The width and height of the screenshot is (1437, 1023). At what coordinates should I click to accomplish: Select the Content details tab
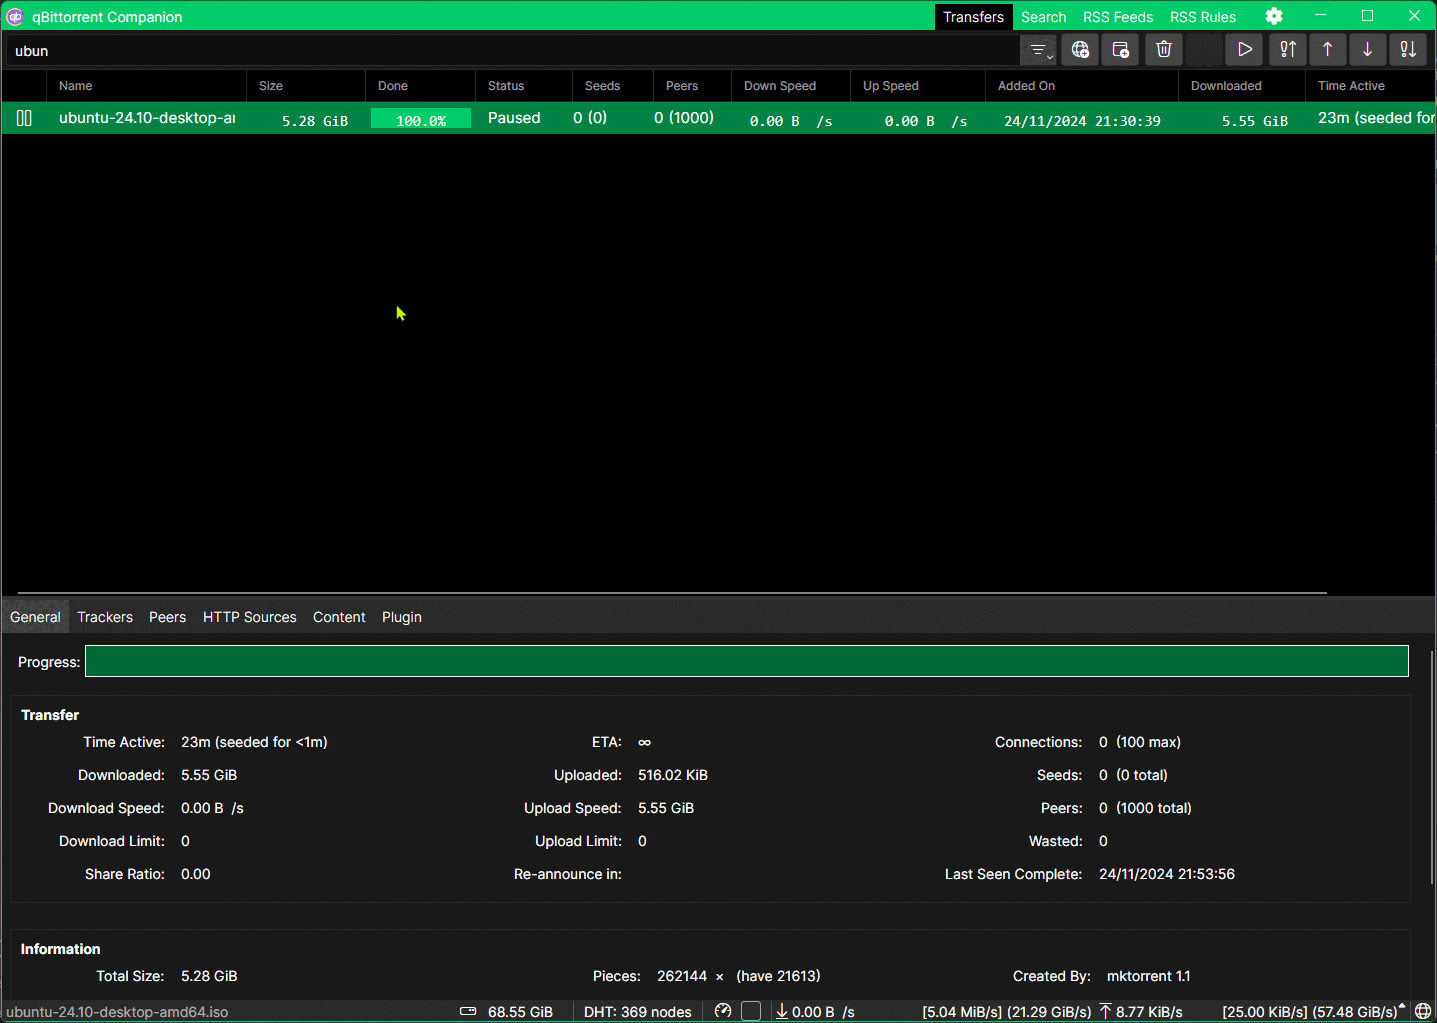[x=339, y=617]
